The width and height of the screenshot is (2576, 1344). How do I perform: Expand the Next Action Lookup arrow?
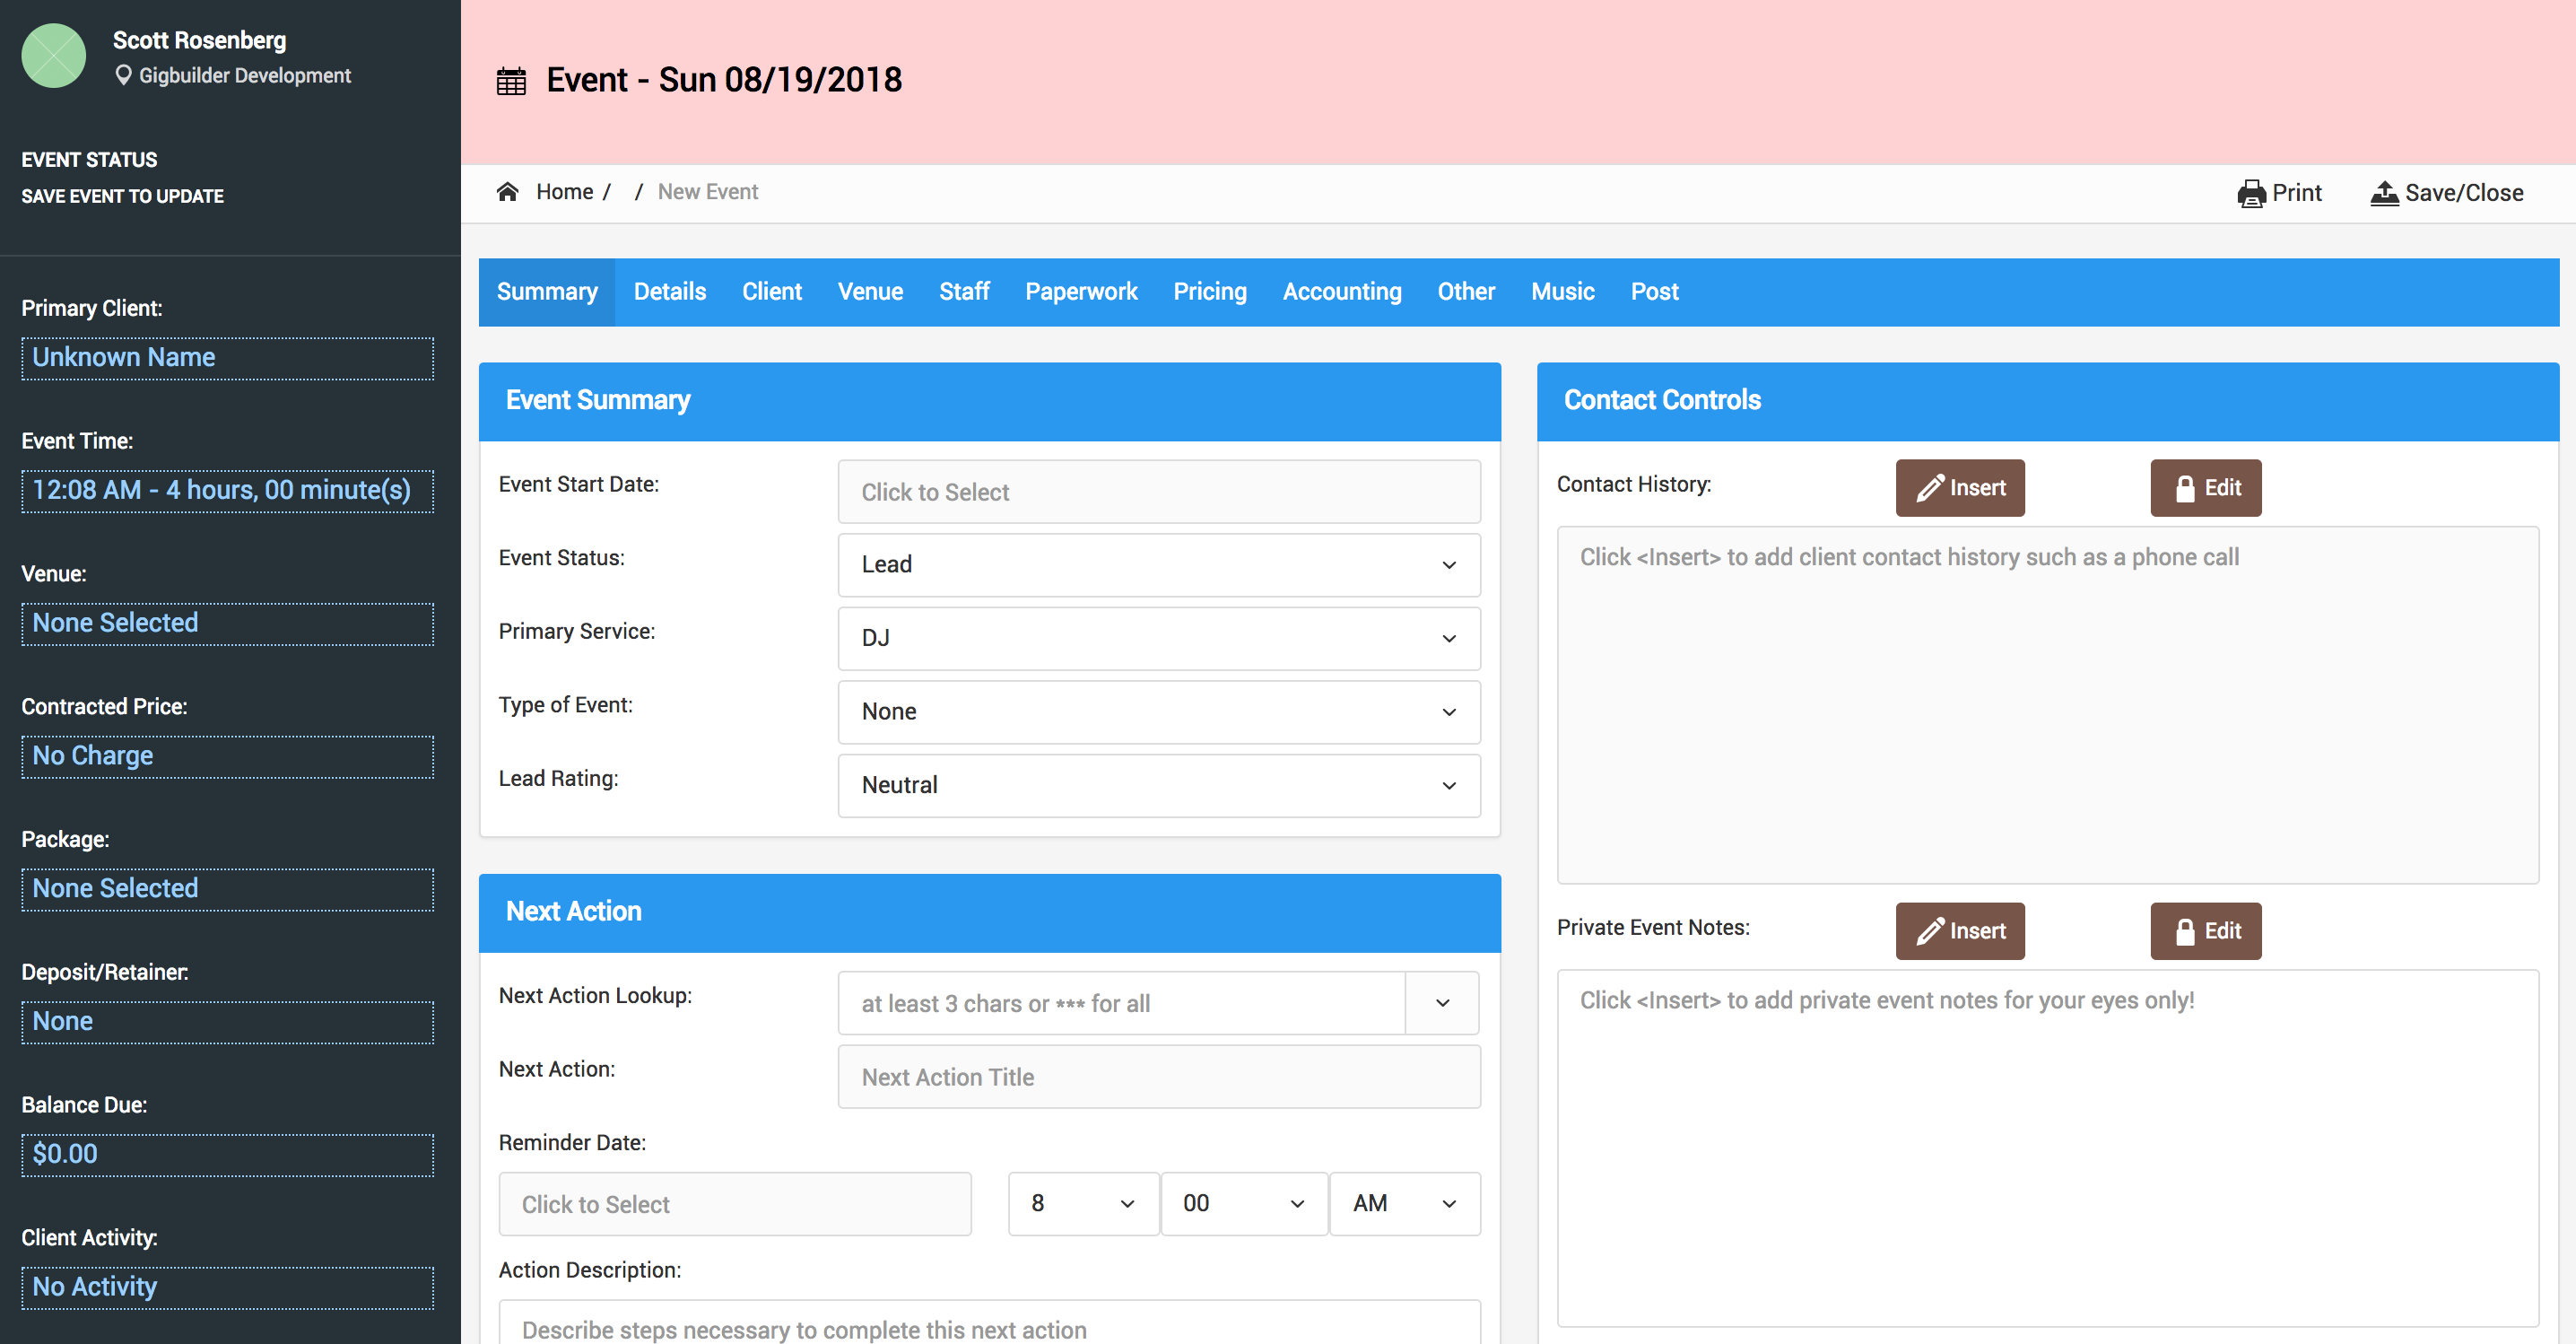click(x=1441, y=1003)
